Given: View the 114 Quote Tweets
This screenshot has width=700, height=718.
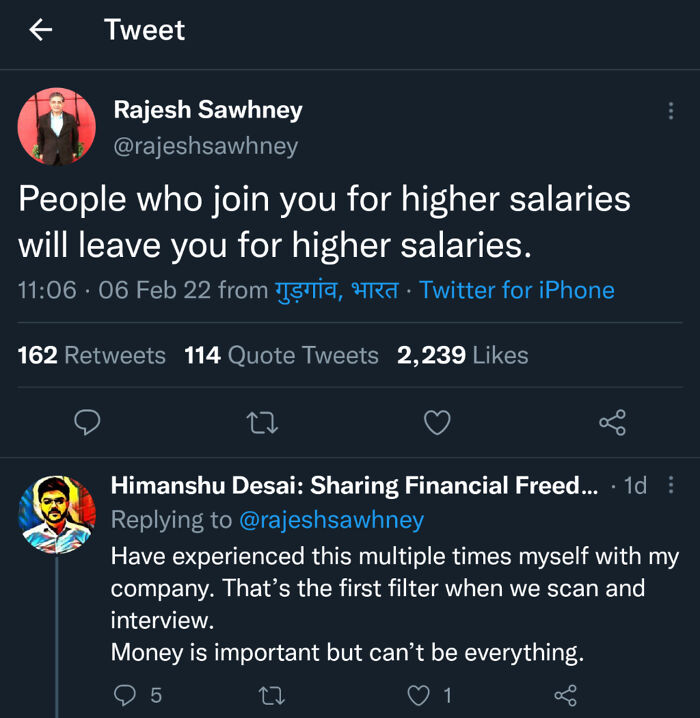Looking at the screenshot, I should (281, 355).
